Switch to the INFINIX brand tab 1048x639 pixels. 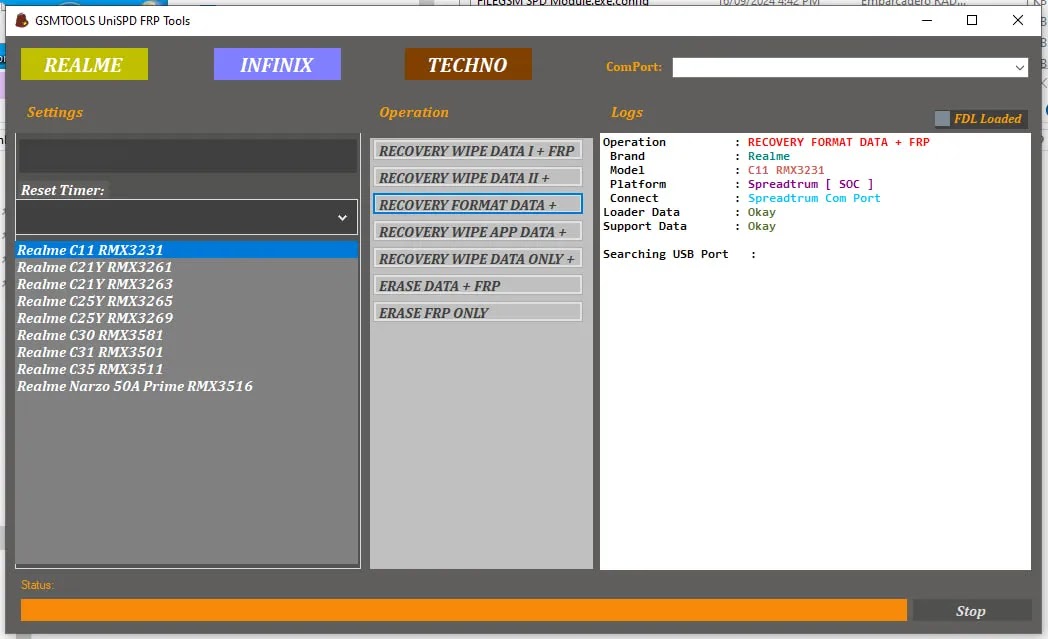pos(277,64)
